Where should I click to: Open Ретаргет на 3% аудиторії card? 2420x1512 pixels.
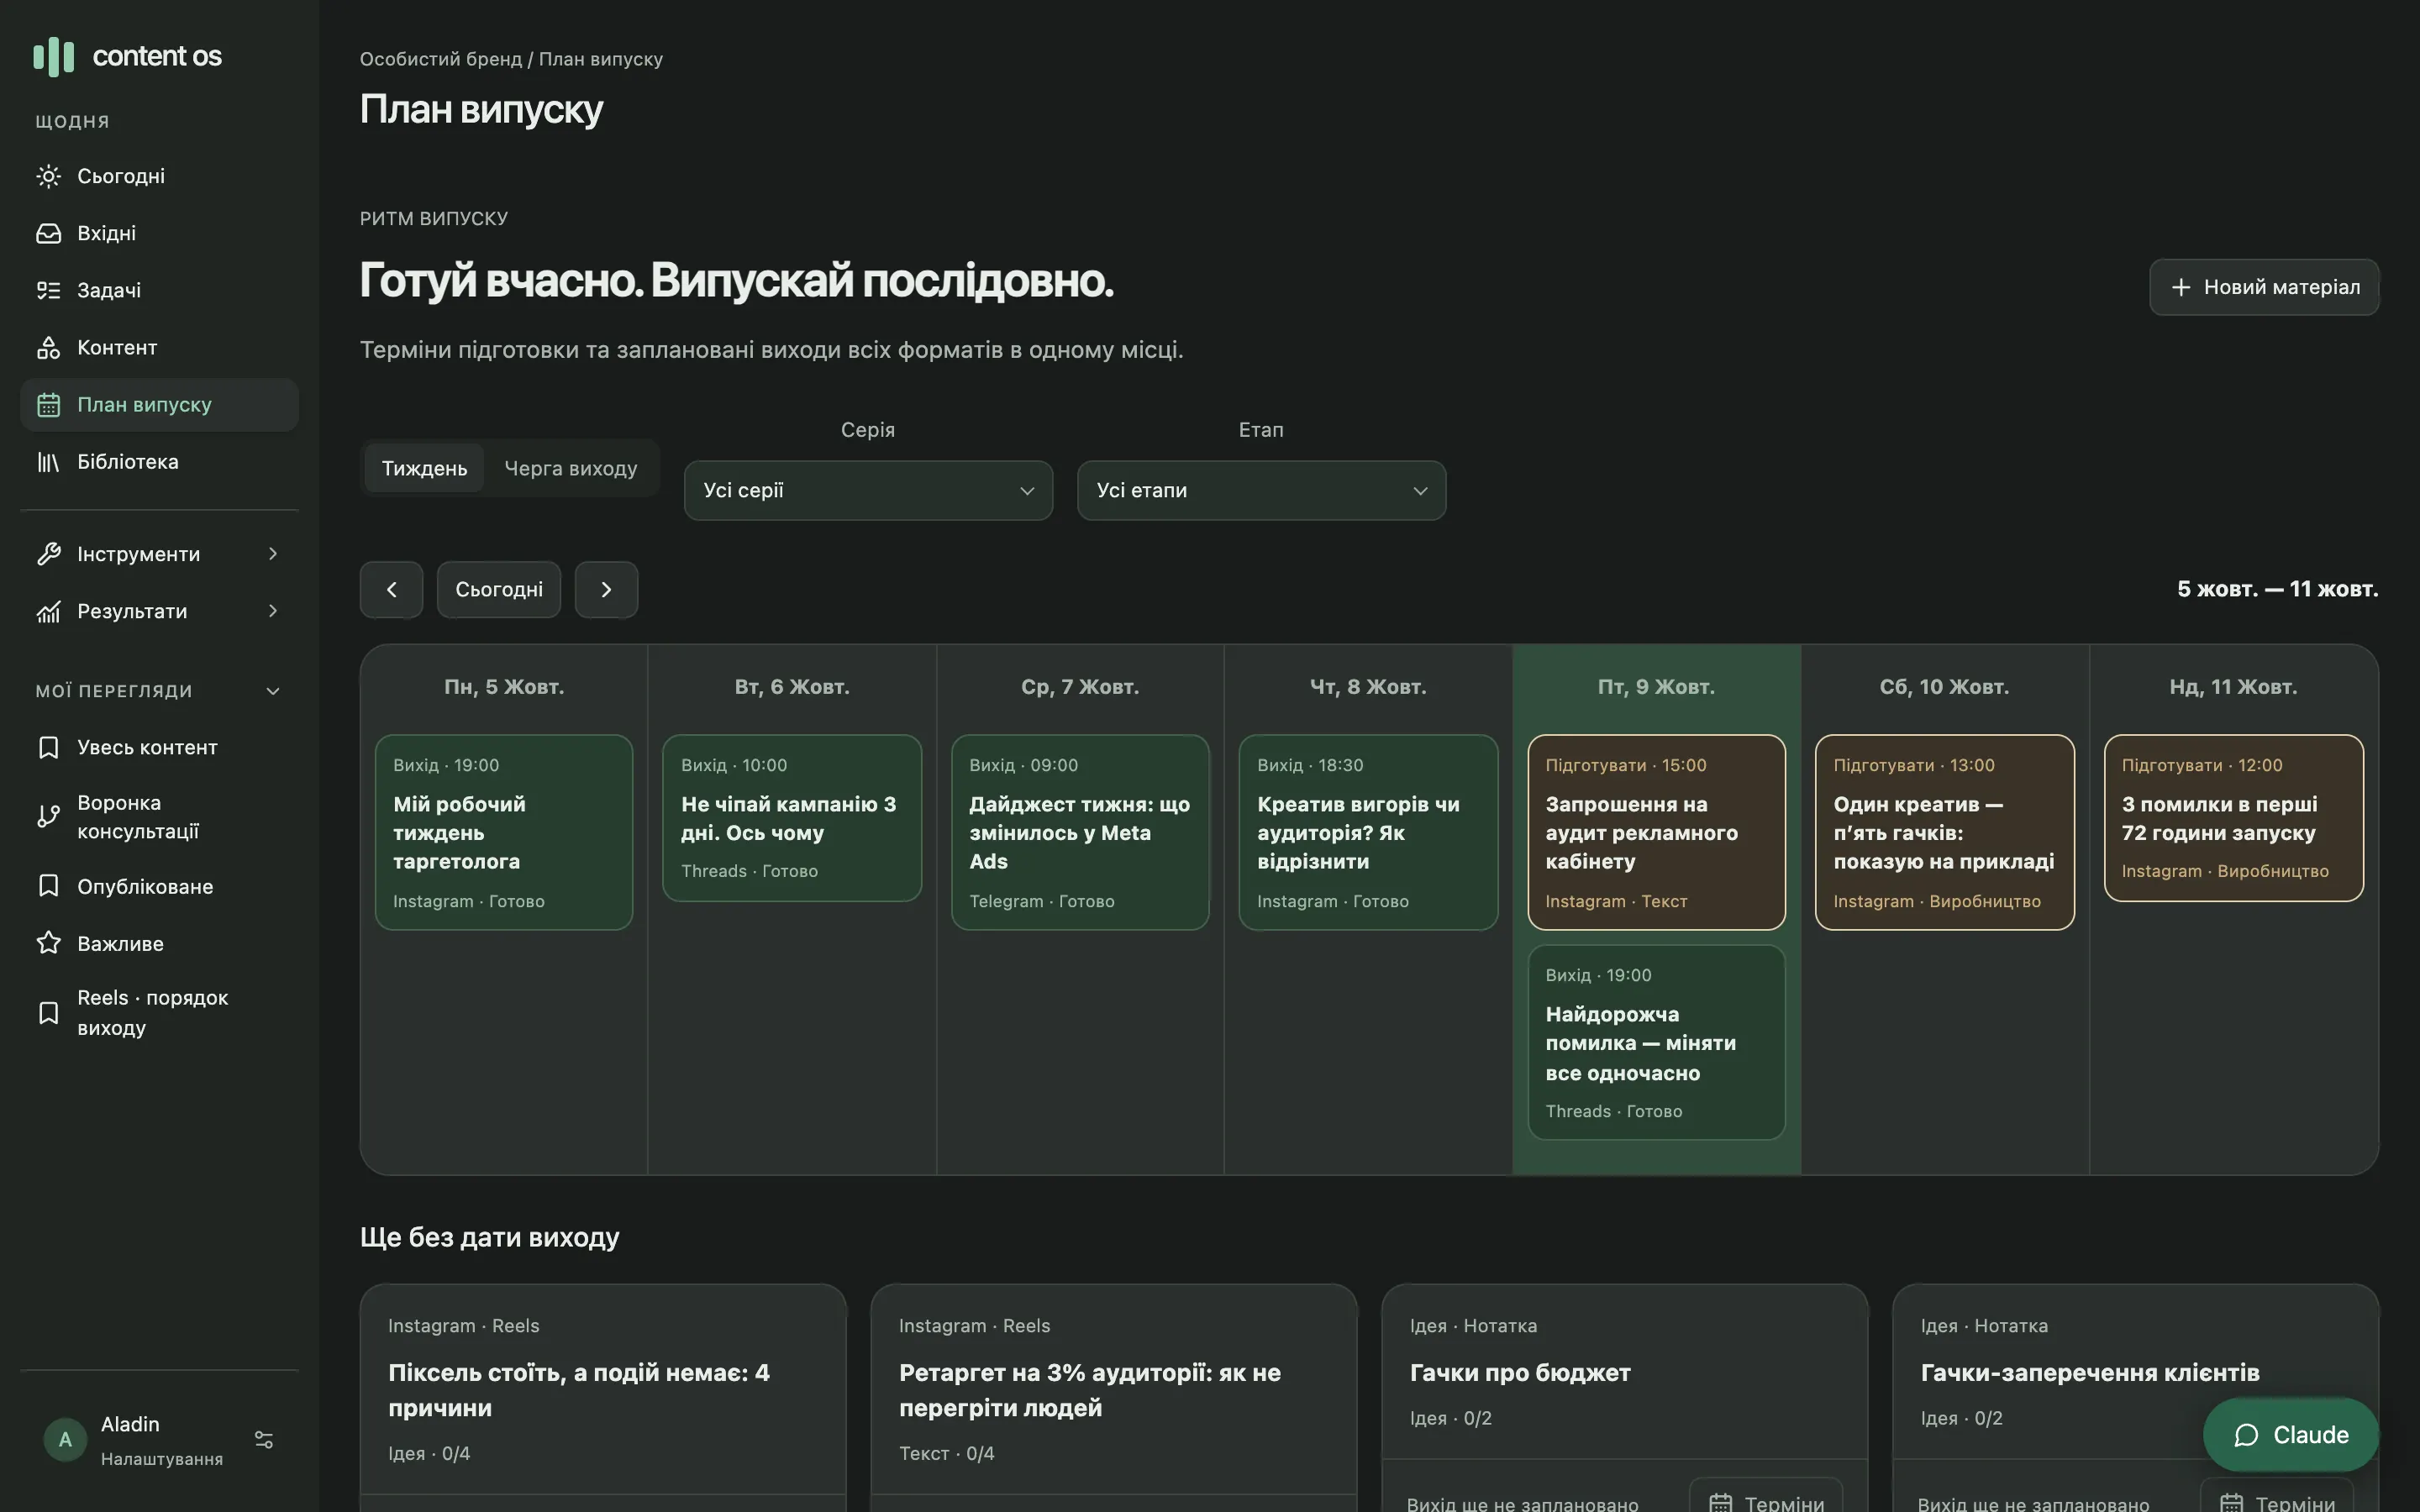pyautogui.click(x=1114, y=1398)
